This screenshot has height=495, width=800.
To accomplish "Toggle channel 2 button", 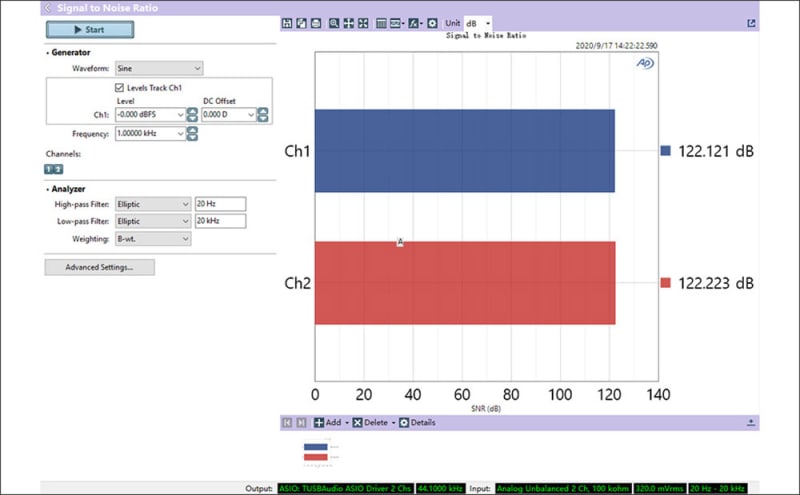I will (58, 169).
